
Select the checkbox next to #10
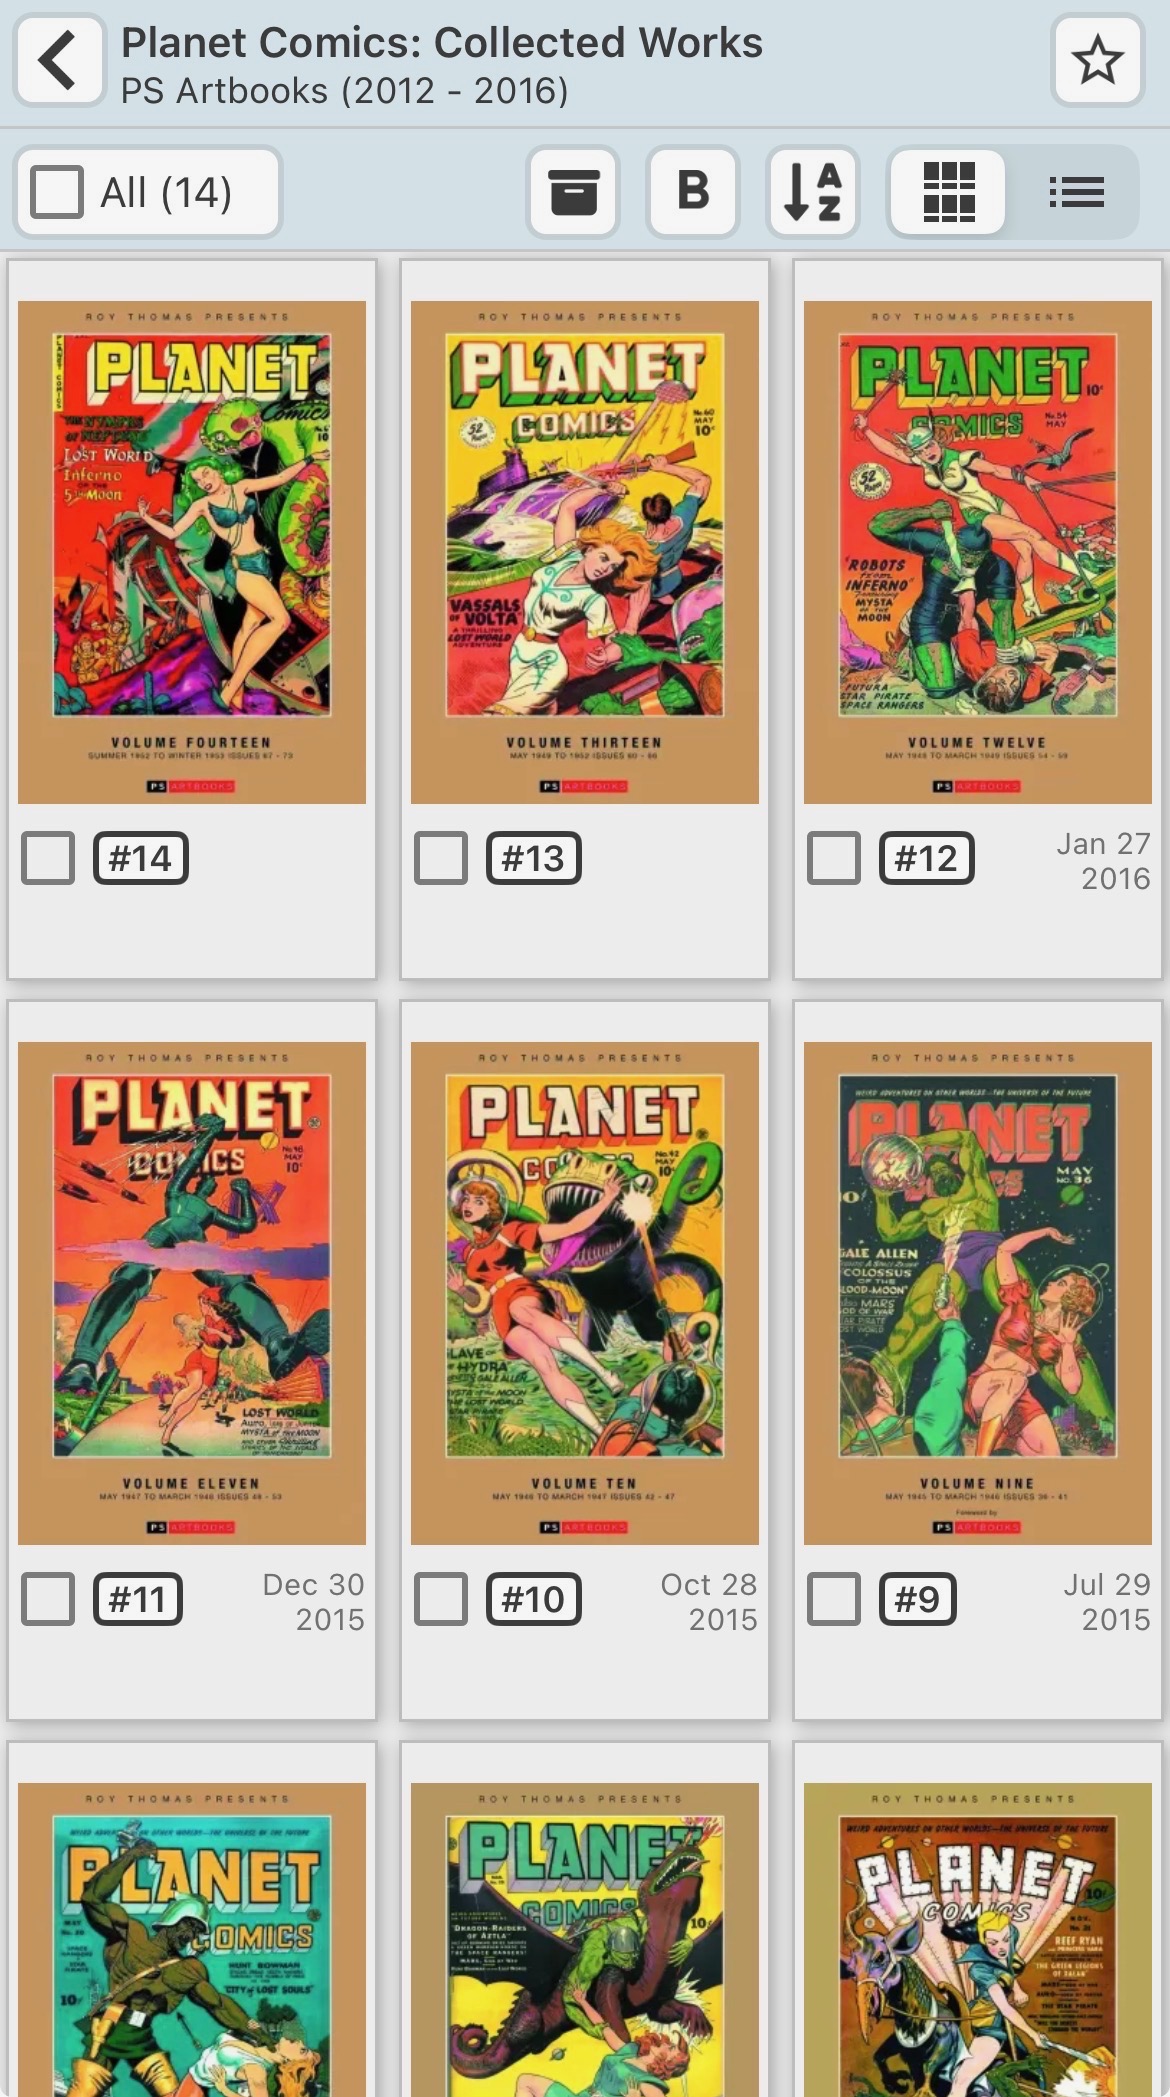pyautogui.click(x=441, y=1599)
